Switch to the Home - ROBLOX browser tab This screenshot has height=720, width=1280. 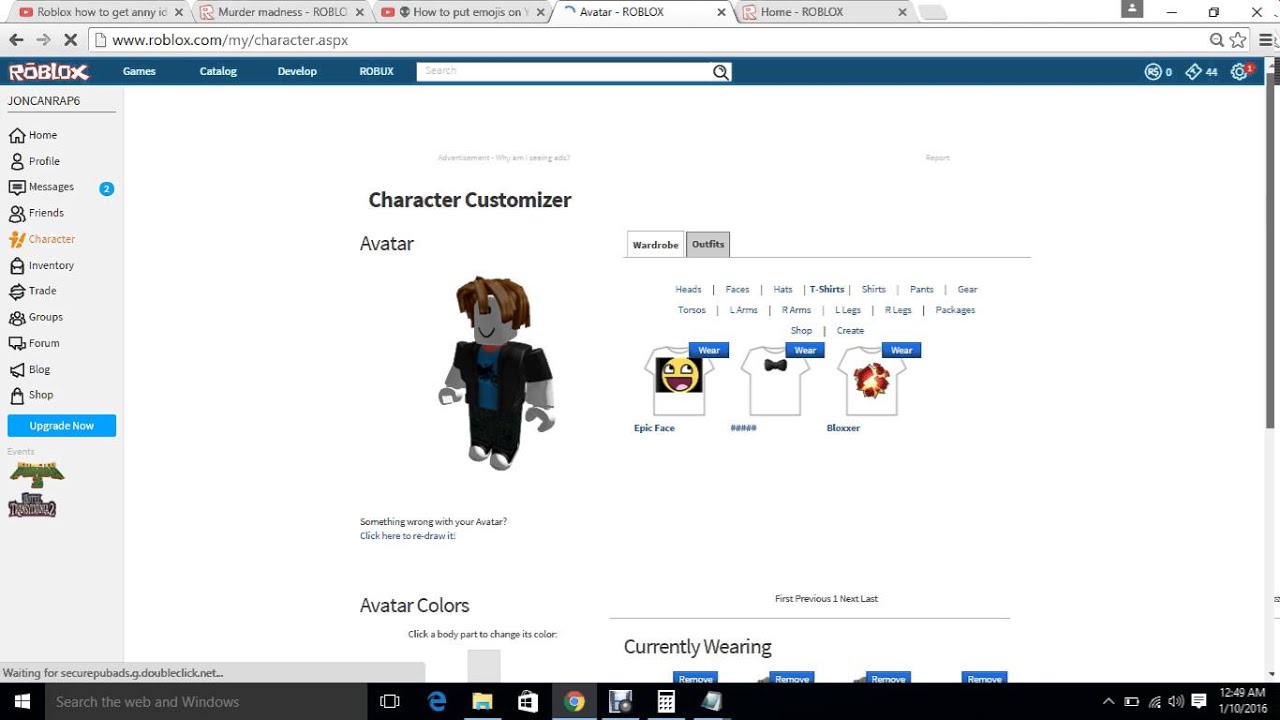[x=822, y=12]
